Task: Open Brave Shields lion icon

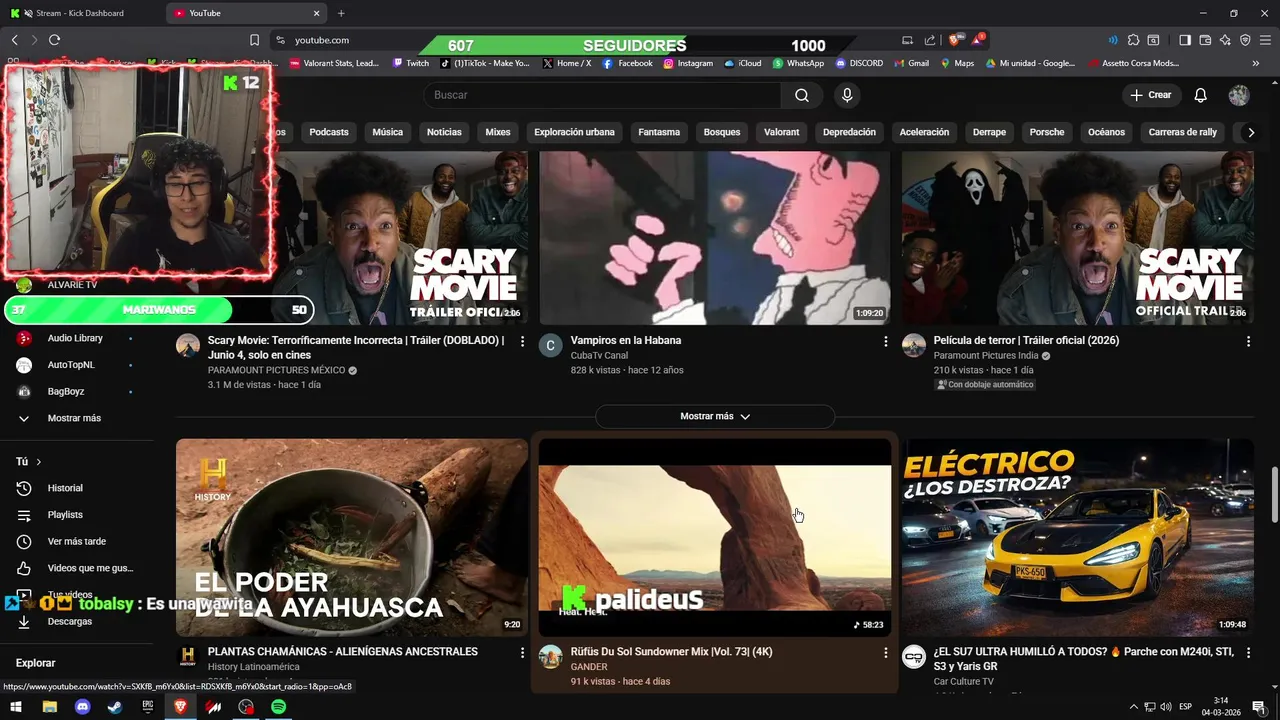Action: coord(954,40)
